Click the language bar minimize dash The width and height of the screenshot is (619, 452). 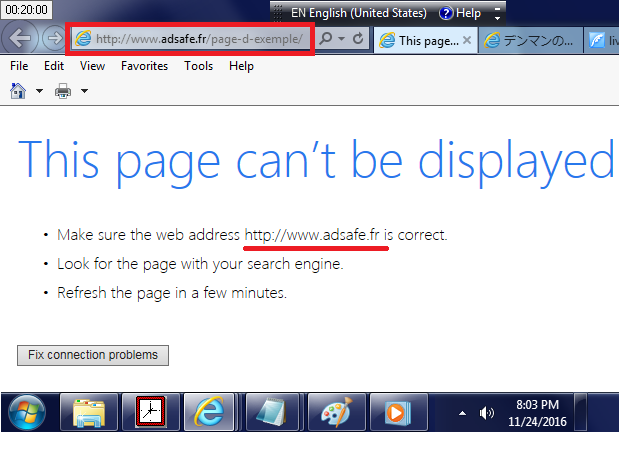(497, 8)
